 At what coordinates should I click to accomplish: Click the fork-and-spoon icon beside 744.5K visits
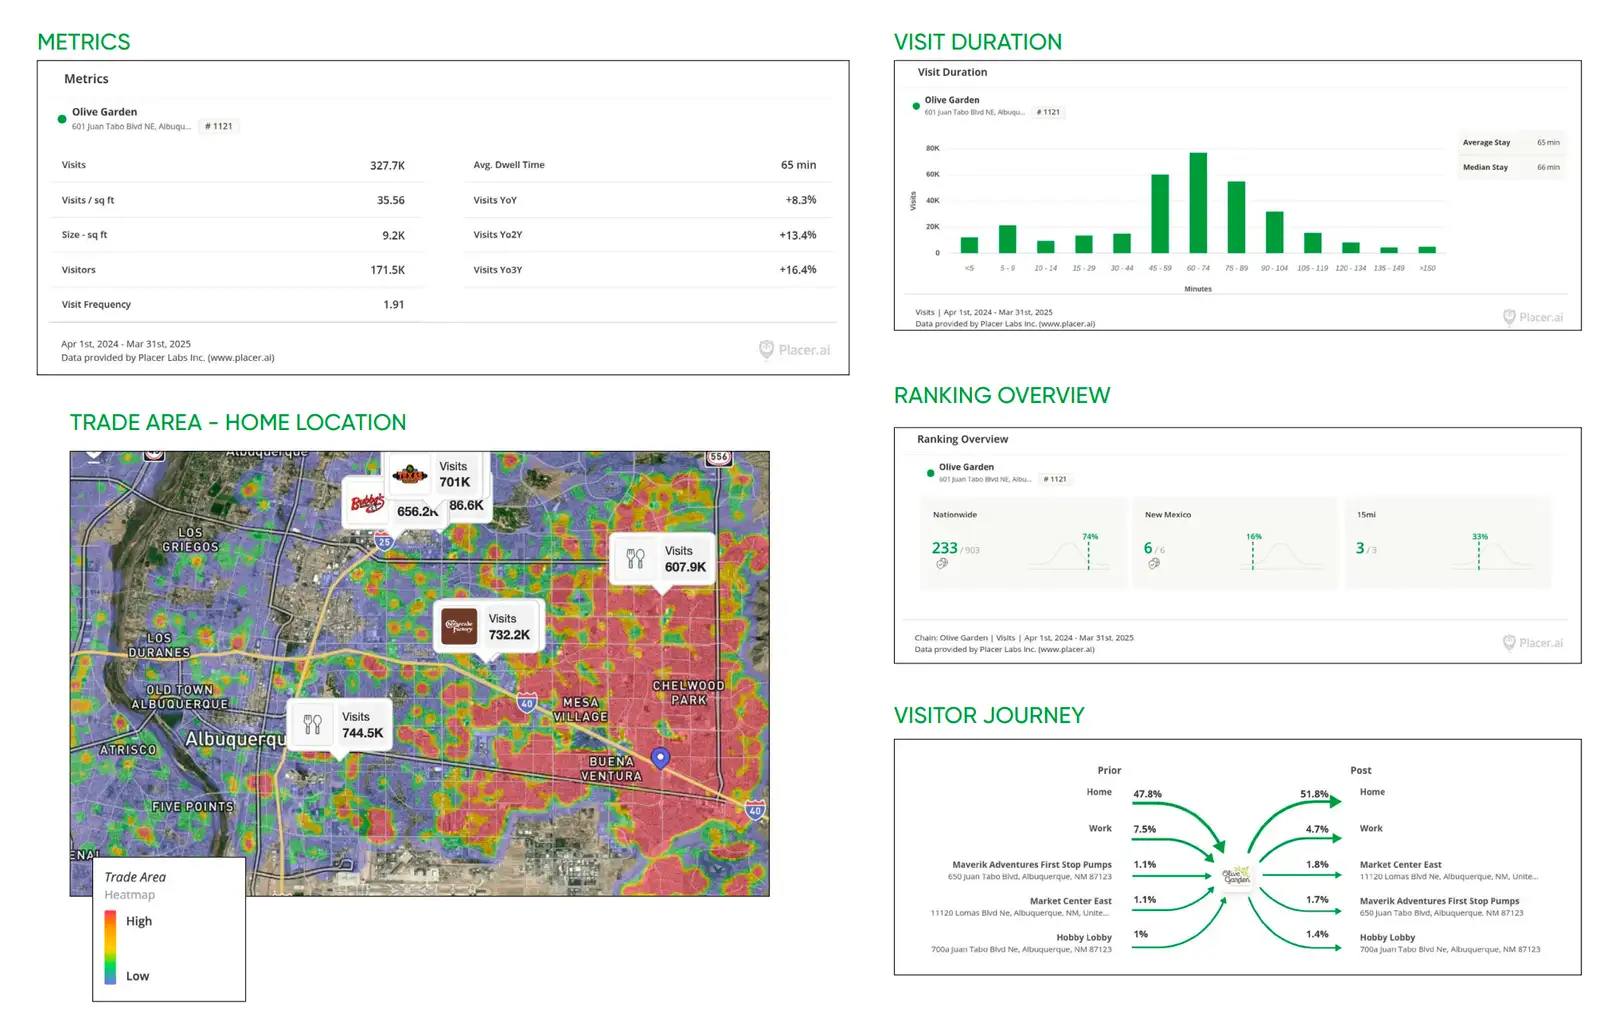(x=312, y=724)
